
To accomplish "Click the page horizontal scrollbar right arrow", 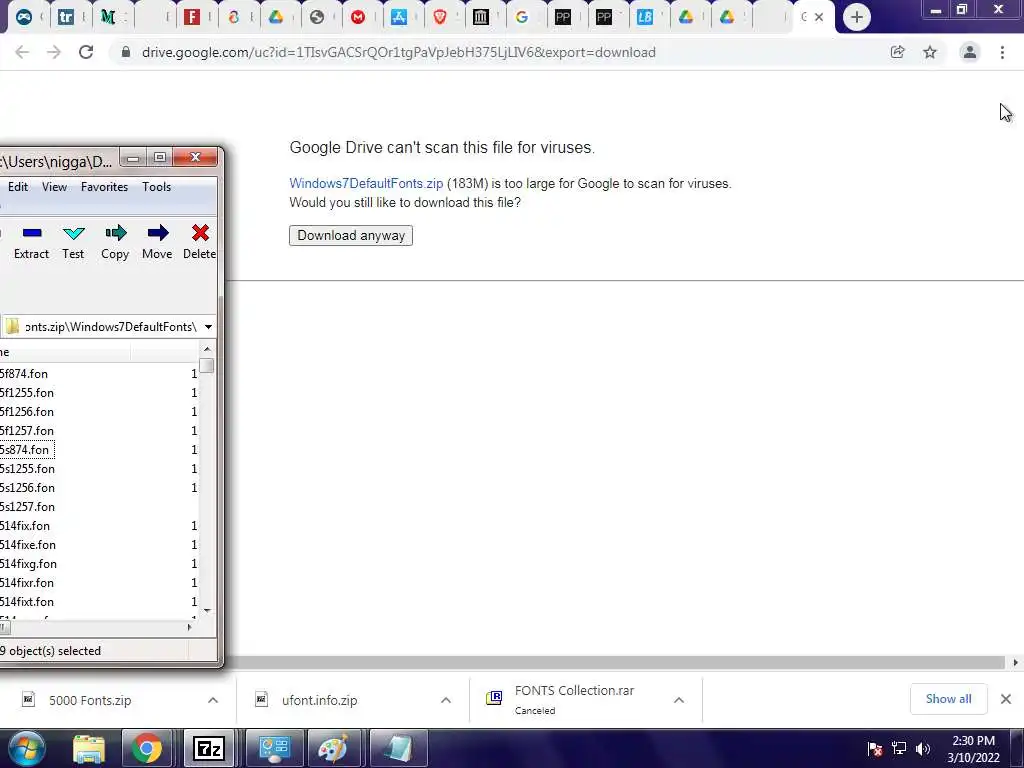I will point(1016,662).
